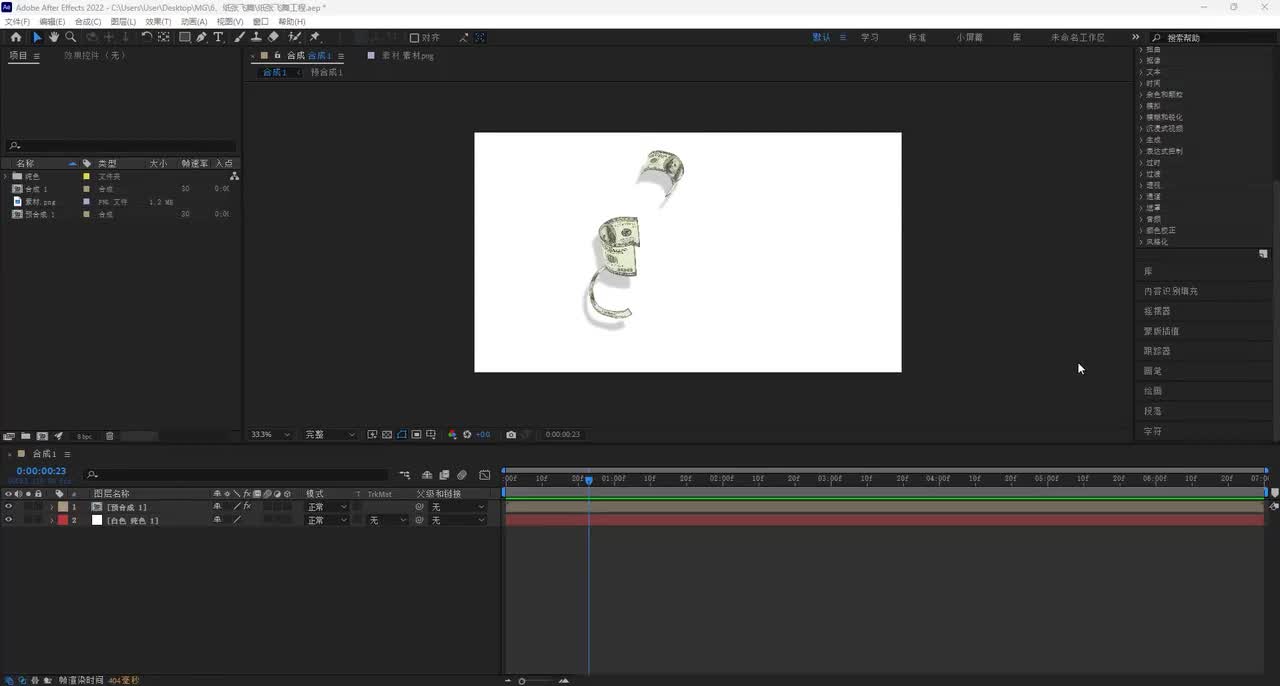Toggle the transparency grid button in viewer

click(387, 435)
